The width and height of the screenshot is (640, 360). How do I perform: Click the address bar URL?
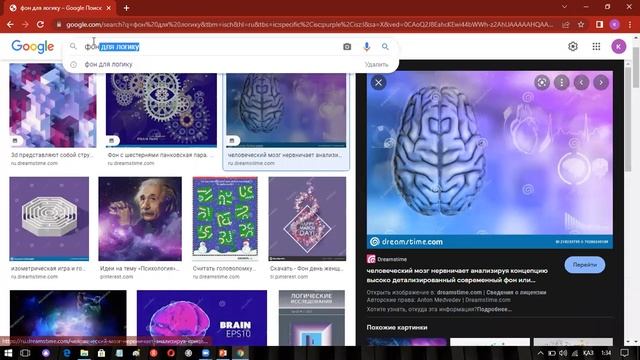309,24
